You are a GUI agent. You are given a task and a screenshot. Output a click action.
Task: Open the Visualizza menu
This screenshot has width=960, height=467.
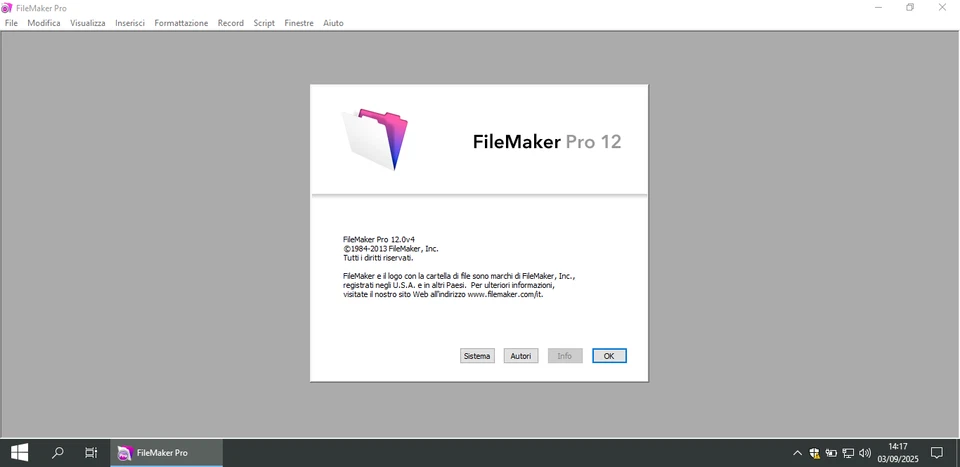point(88,23)
